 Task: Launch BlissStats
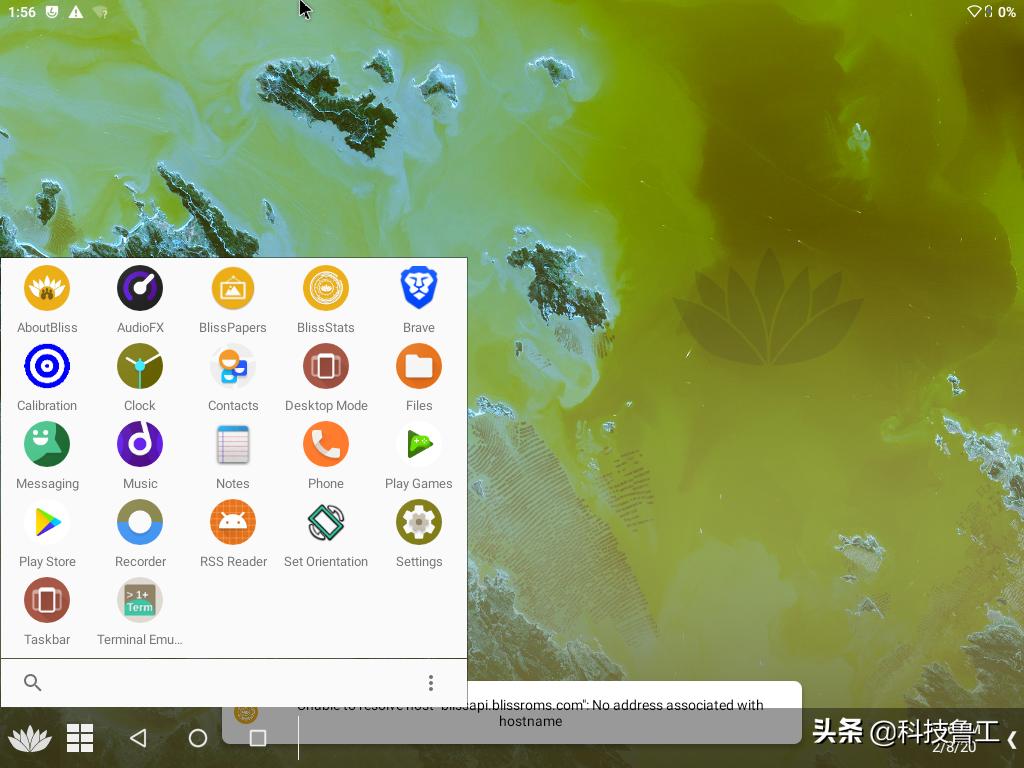point(326,287)
